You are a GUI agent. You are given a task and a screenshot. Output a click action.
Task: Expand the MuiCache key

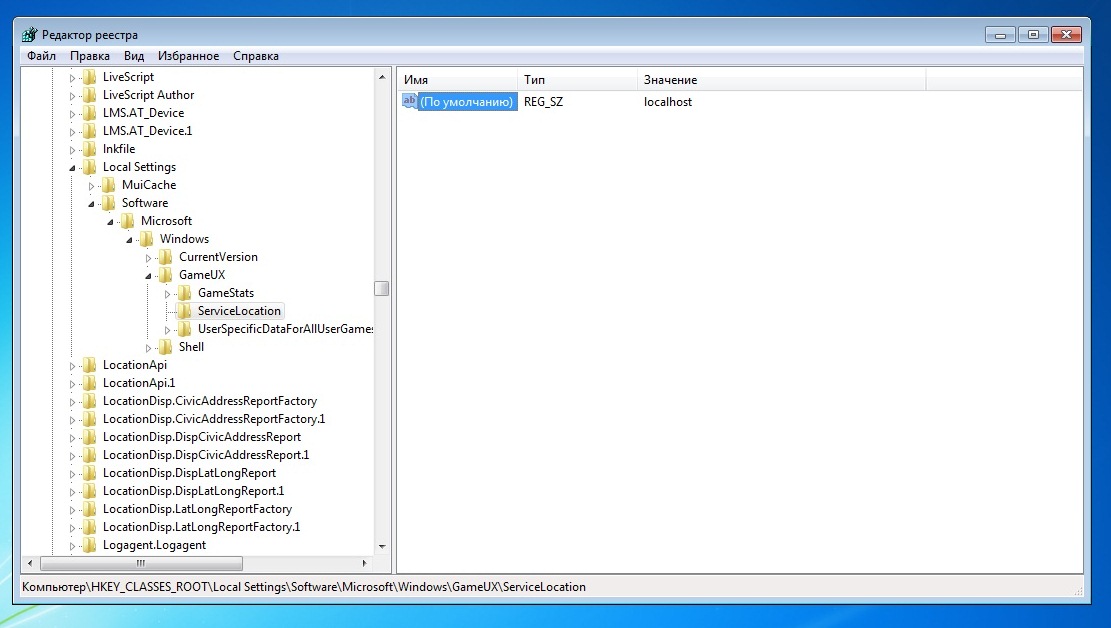pos(91,186)
